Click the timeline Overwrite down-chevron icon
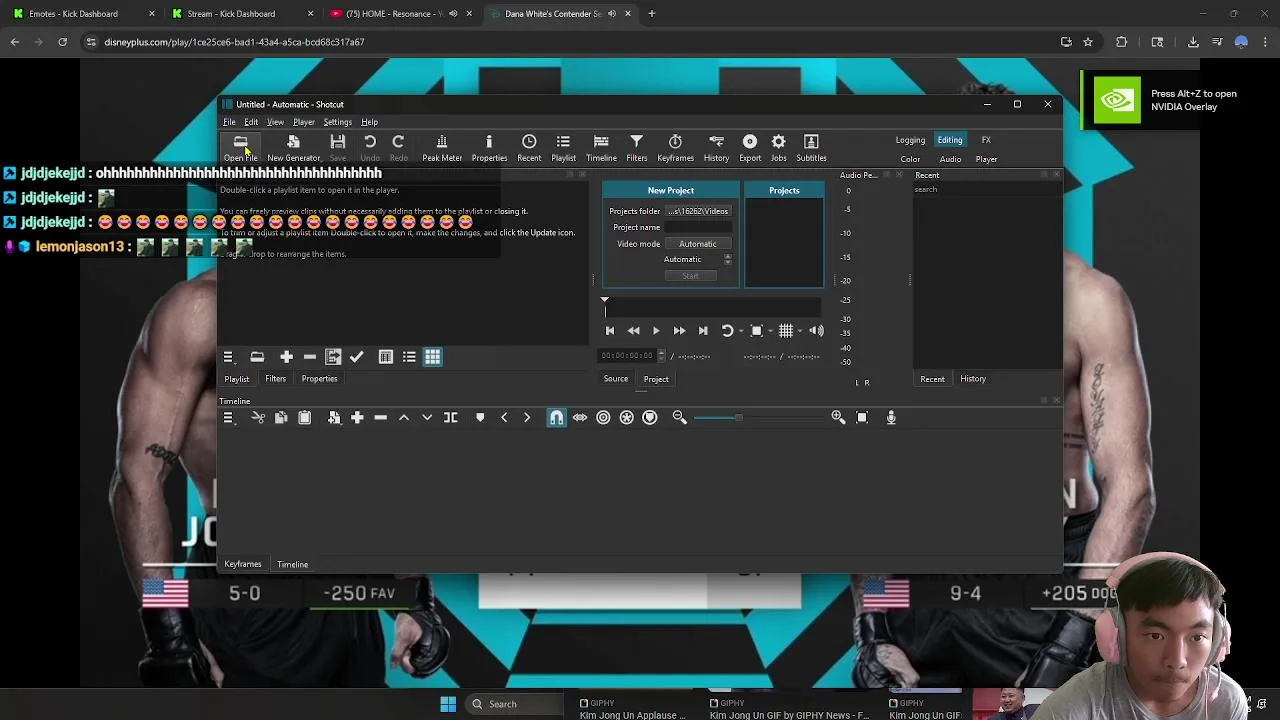The height and width of the screenshot is (720, 1280). pos(427,417)
